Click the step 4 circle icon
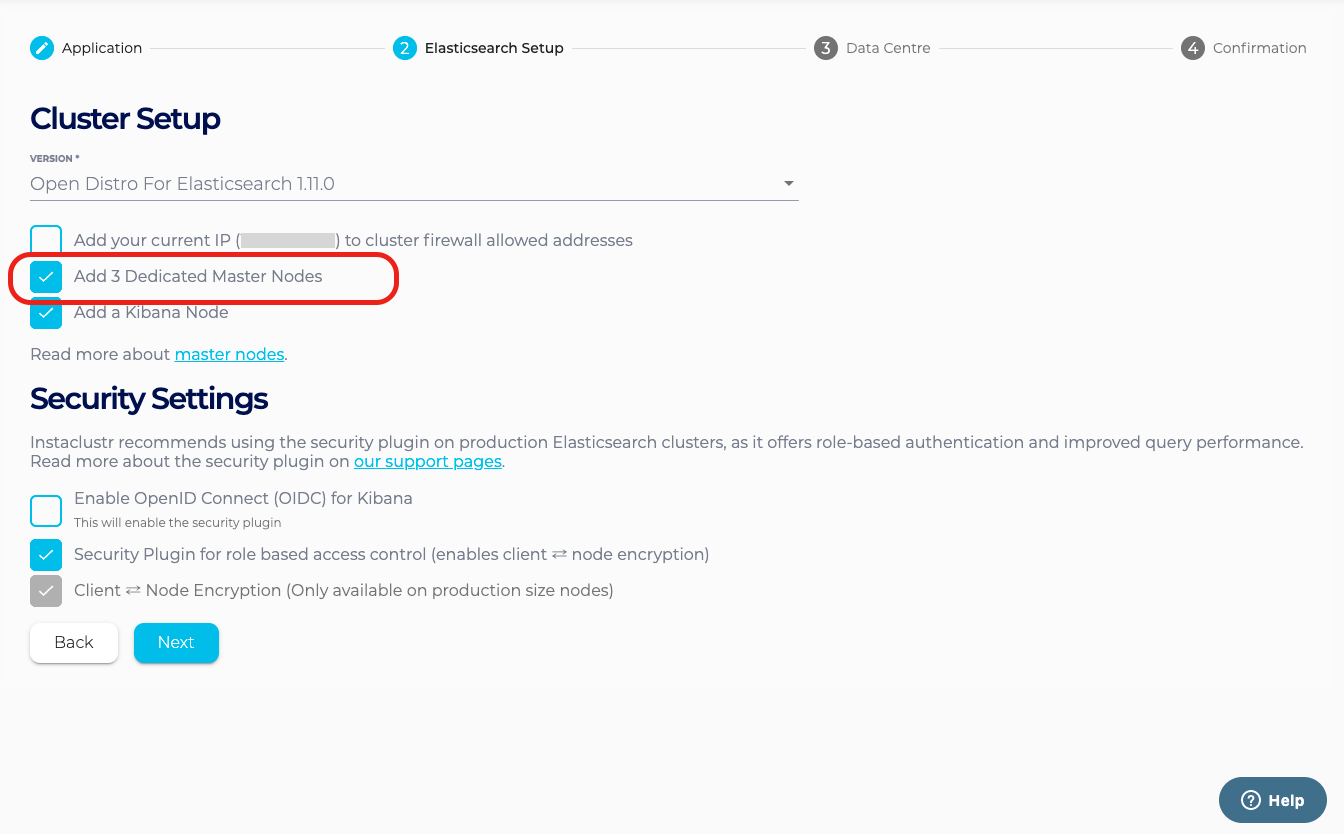The height and width of the screenshot is (834, 1344). pyautogui.click(x=1192, y=47)
